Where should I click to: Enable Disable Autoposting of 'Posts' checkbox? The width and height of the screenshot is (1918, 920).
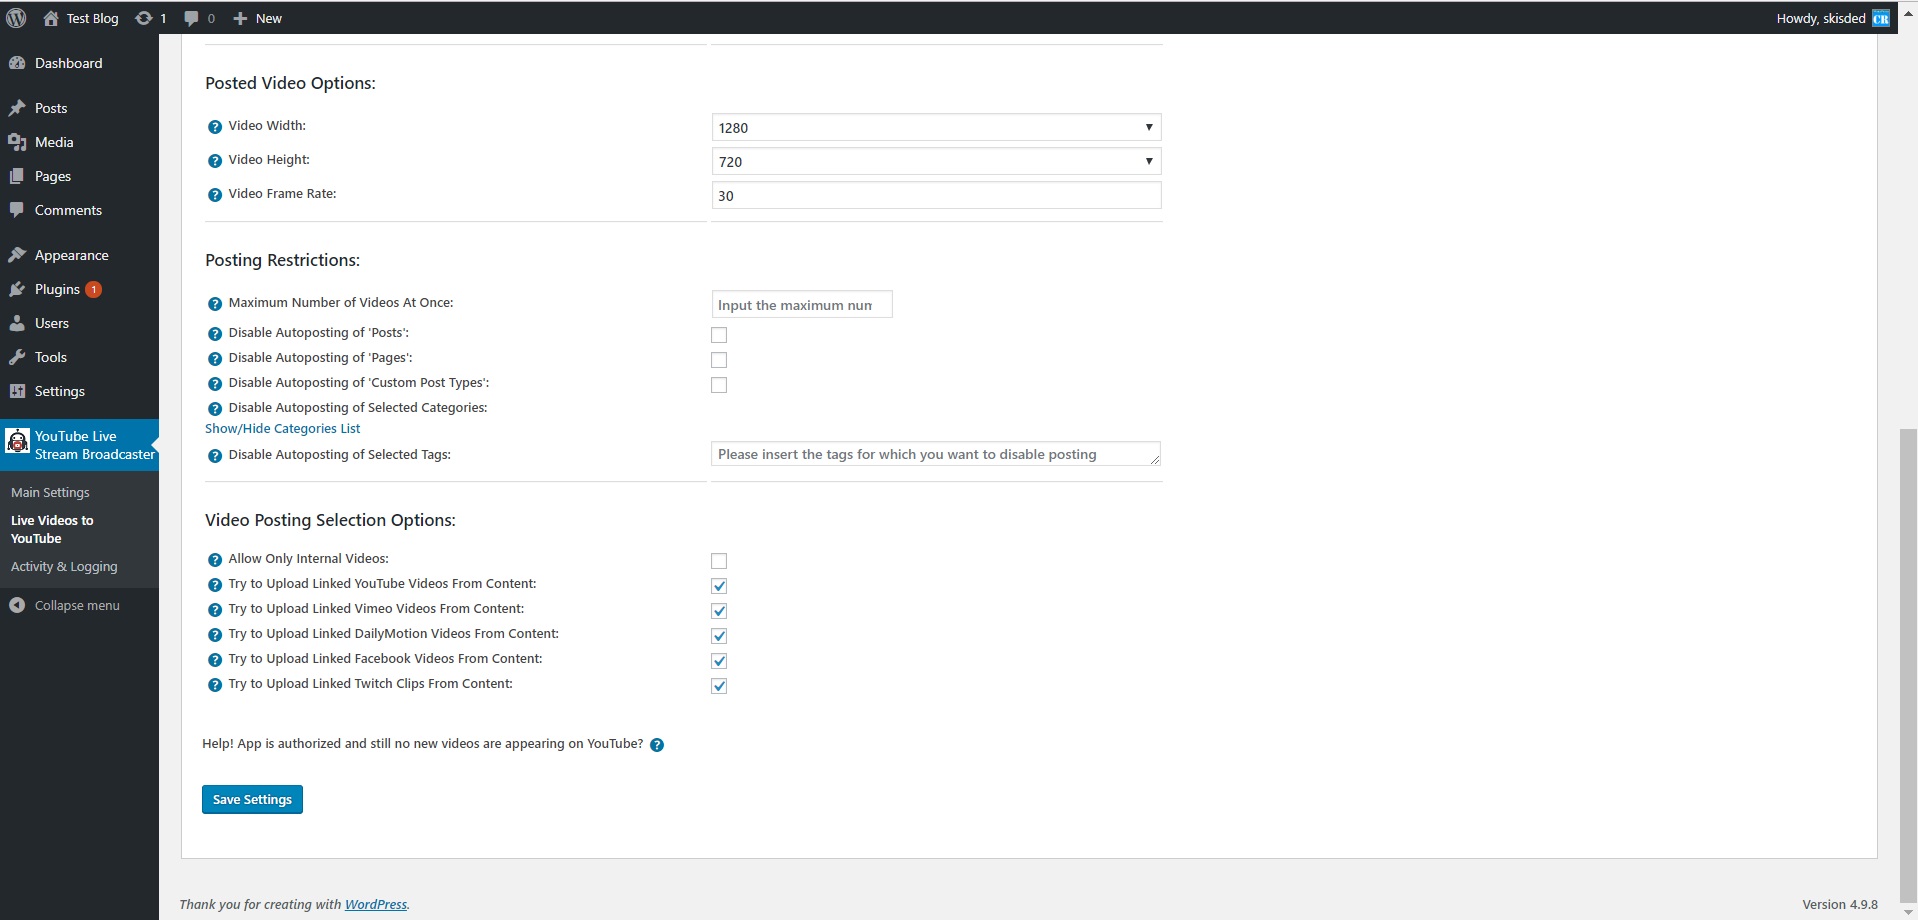click(x=719, y=334)
